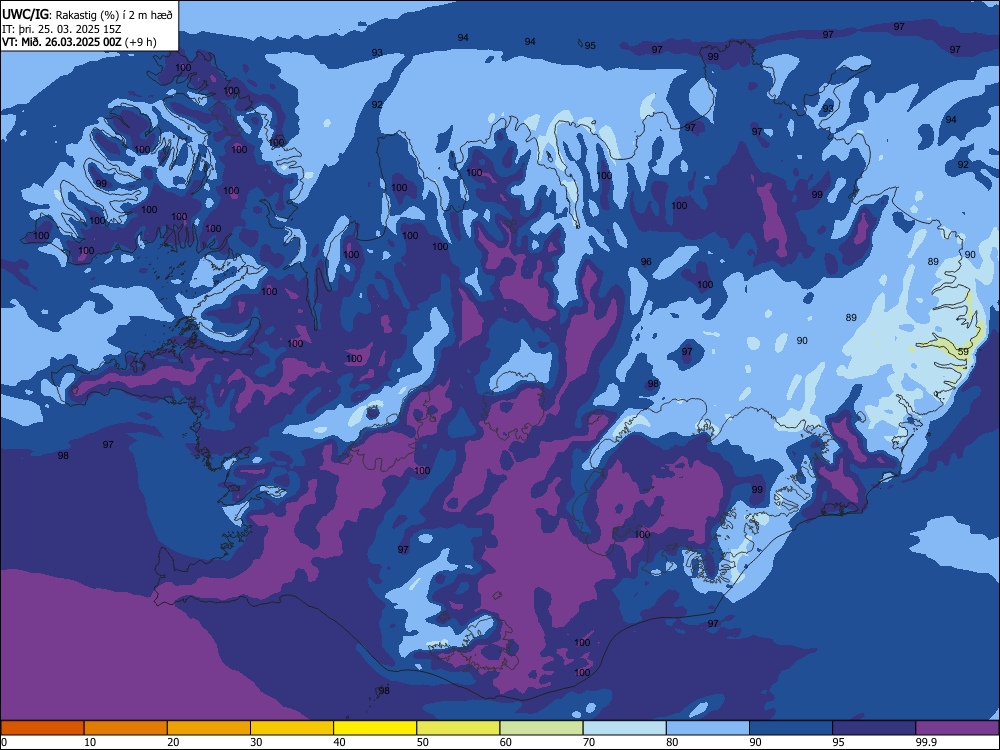Viewport: 1000px width, 750px height.
Task: Click the navy 95–99.9 legend swatch
Action: click(x=874, y=728)
